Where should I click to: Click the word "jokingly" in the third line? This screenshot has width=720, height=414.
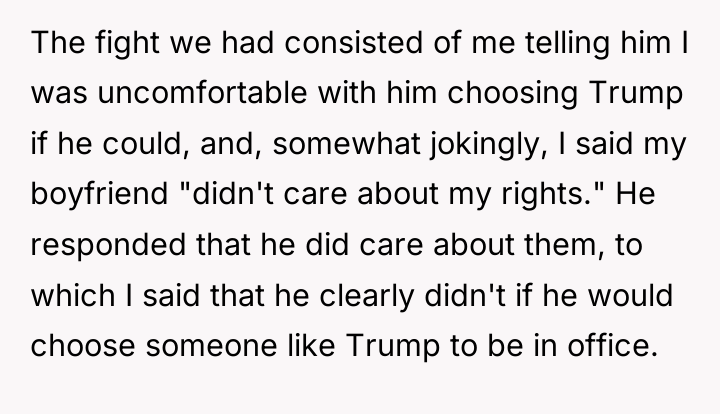[x=489, y=145]
